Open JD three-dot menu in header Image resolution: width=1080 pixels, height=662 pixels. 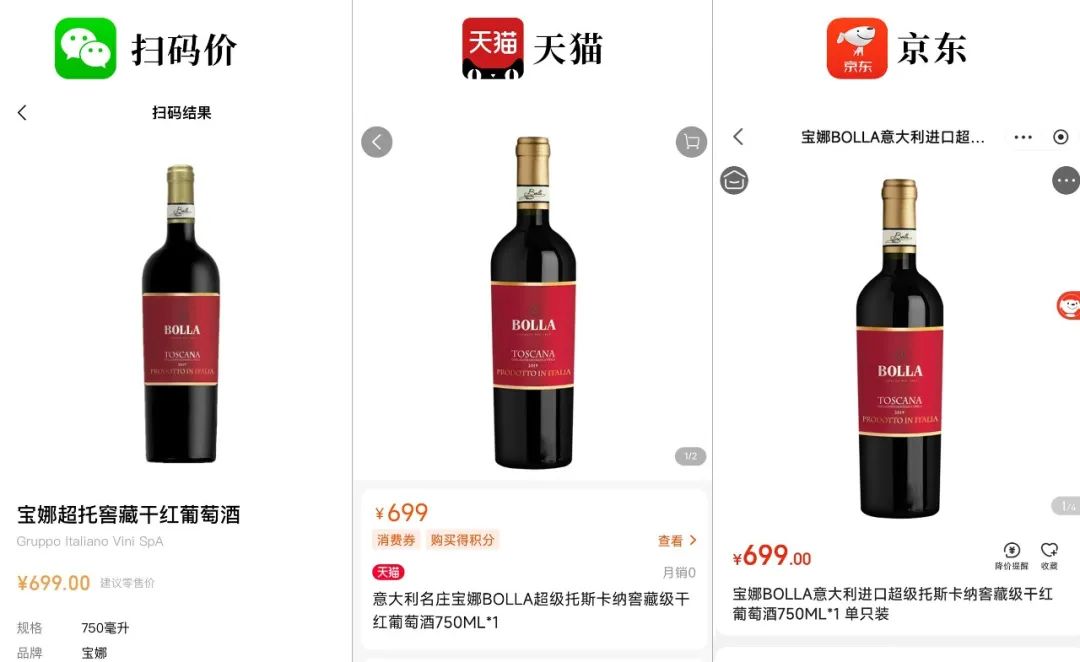tap(1023, 137)
